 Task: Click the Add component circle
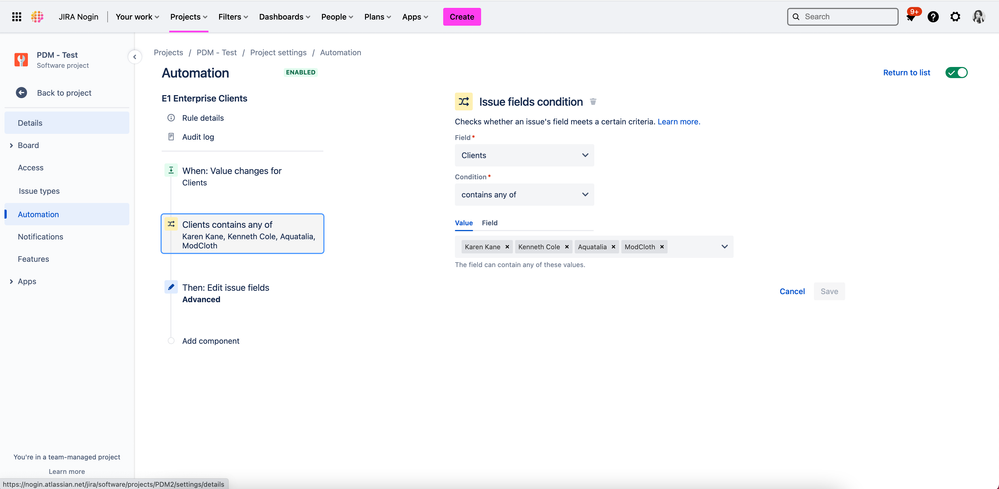click(171, 341)
